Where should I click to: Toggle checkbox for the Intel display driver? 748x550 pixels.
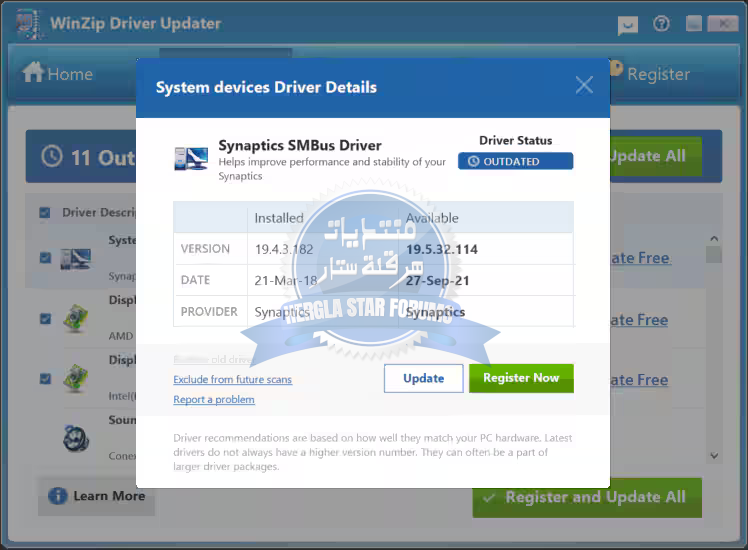45,379
